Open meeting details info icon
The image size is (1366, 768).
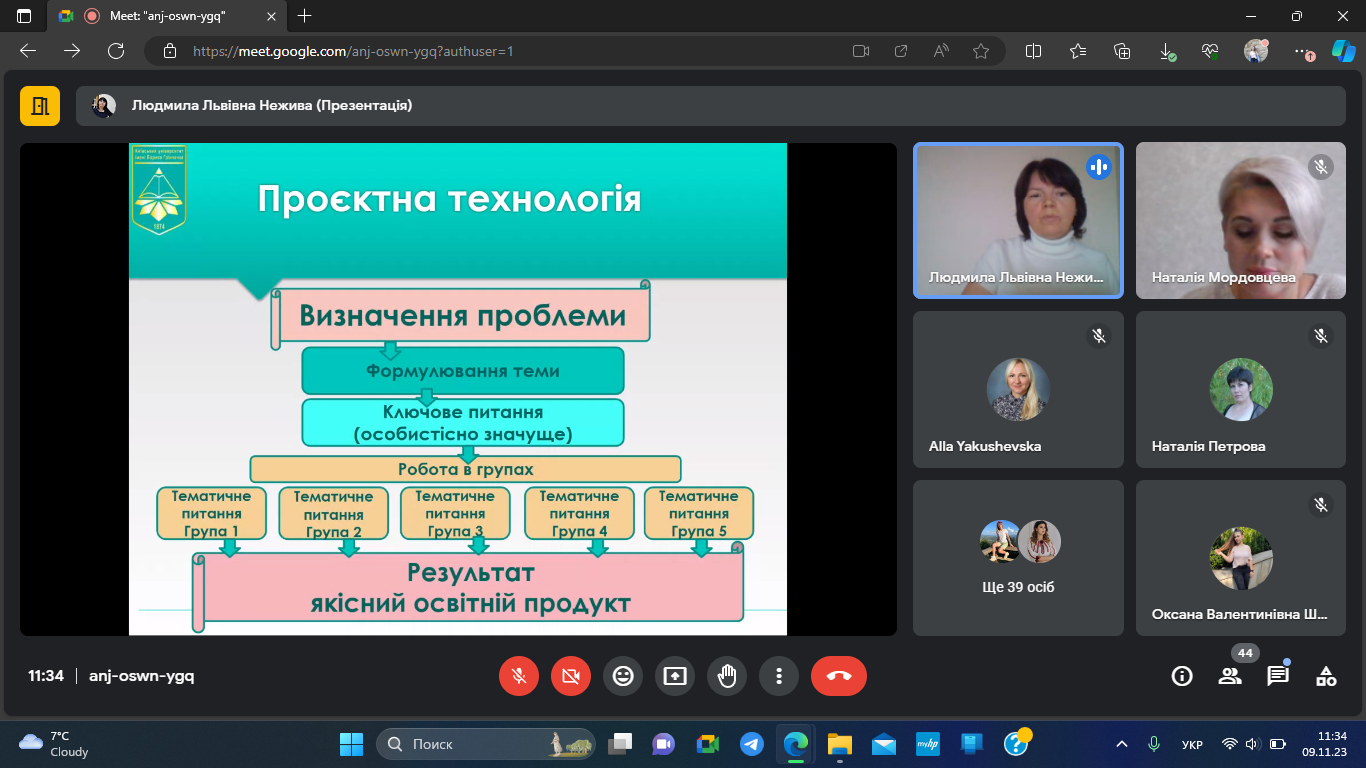click(x=1182, y=676)
